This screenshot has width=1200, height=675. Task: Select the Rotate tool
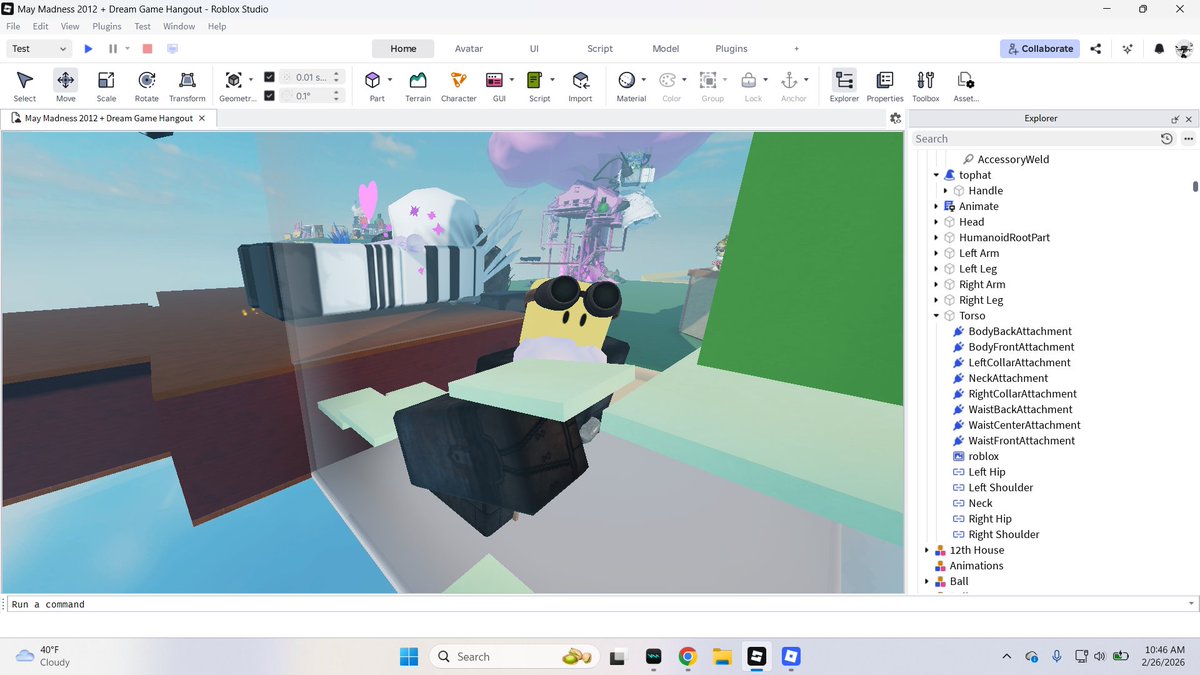pyautogui.click(x=147, y=86)
